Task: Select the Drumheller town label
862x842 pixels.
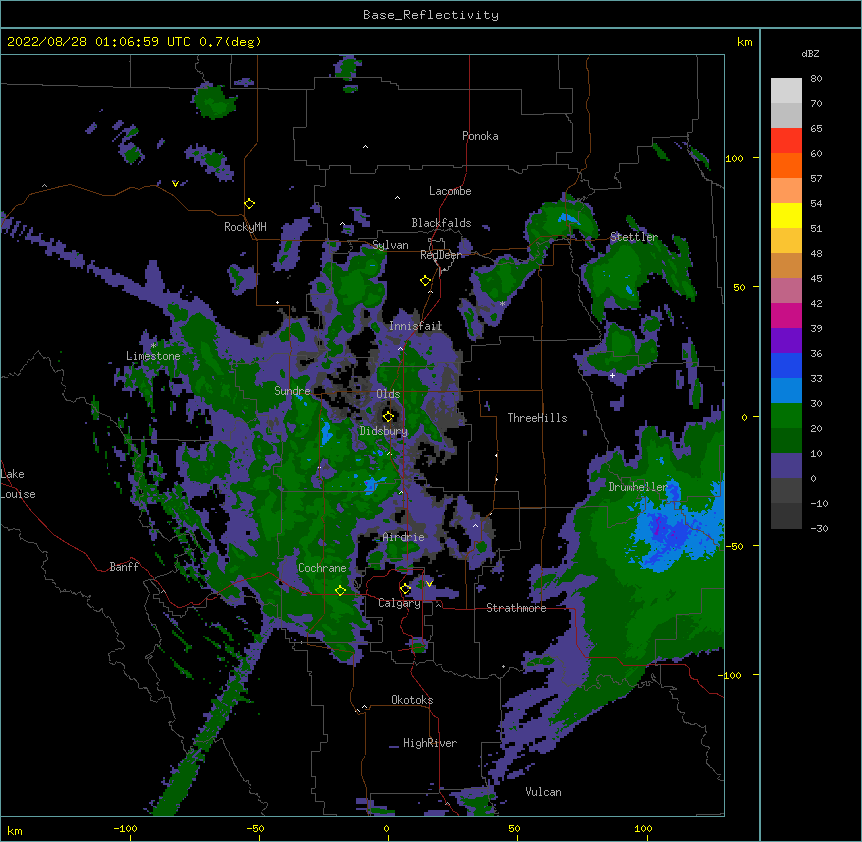Action: coord(638,487)
